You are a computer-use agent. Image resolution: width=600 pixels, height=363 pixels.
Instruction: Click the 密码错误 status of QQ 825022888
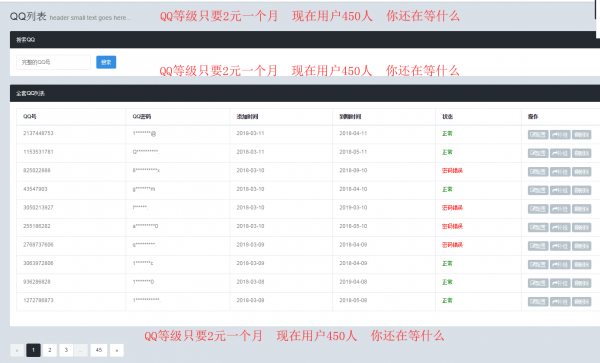[x=452, y=171]
